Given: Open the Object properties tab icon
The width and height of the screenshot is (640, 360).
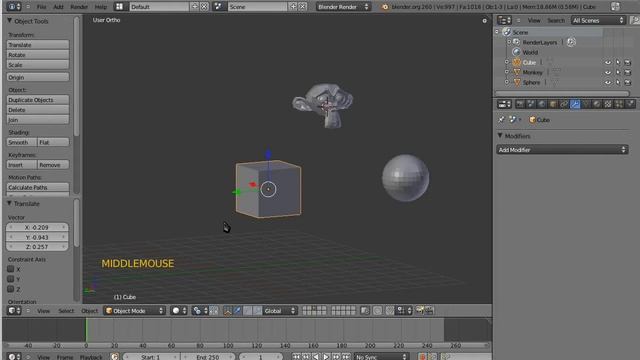Looking at the screenshot, I should tap(553, 104).
